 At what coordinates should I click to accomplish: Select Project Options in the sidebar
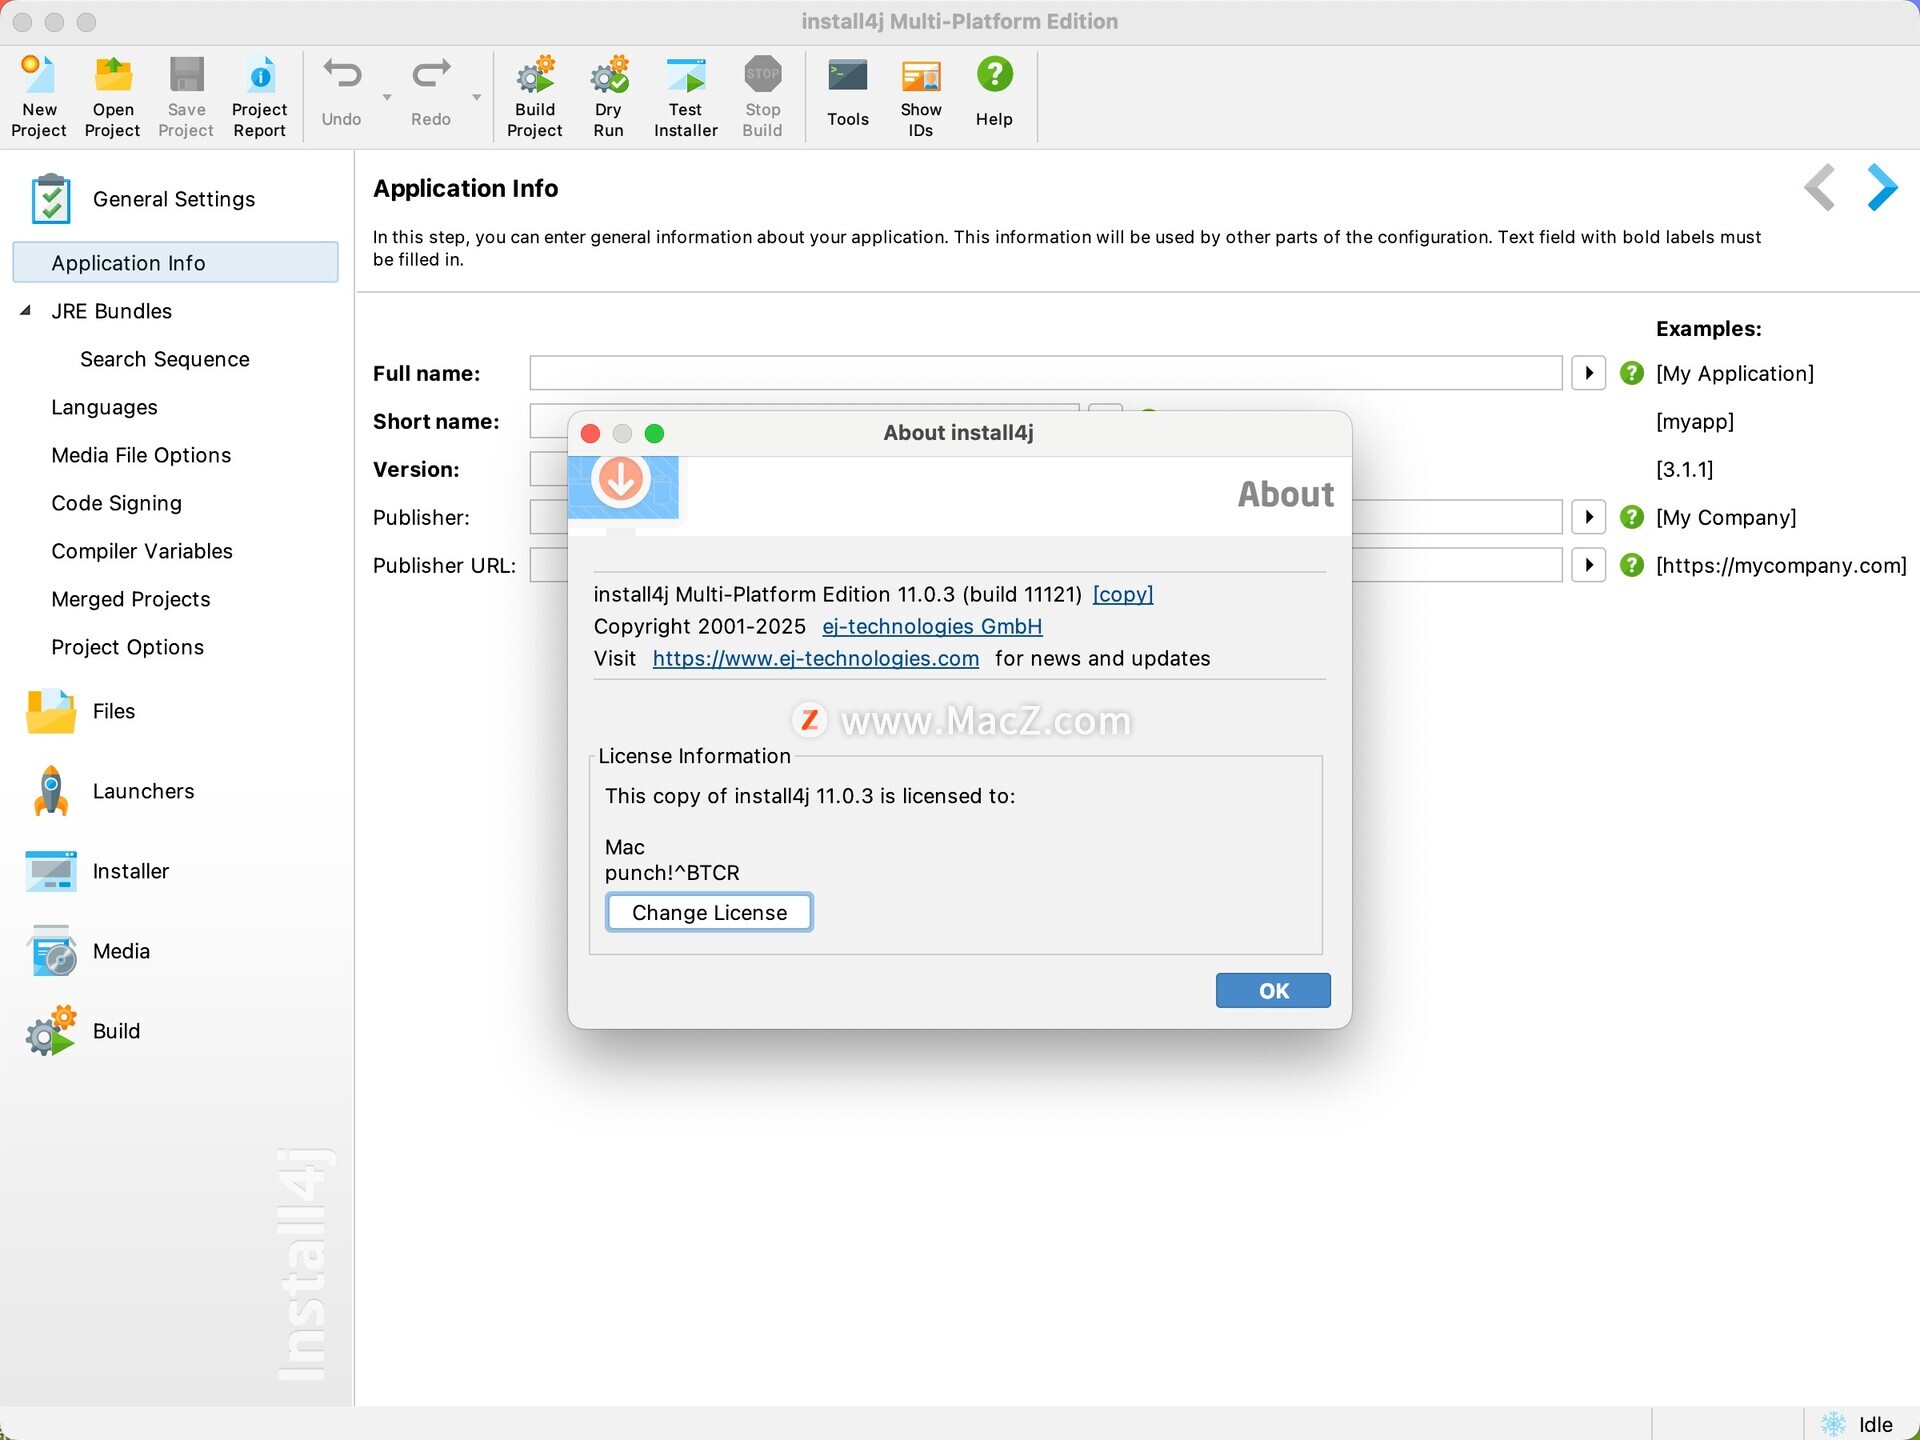click(x=128, y=647)
